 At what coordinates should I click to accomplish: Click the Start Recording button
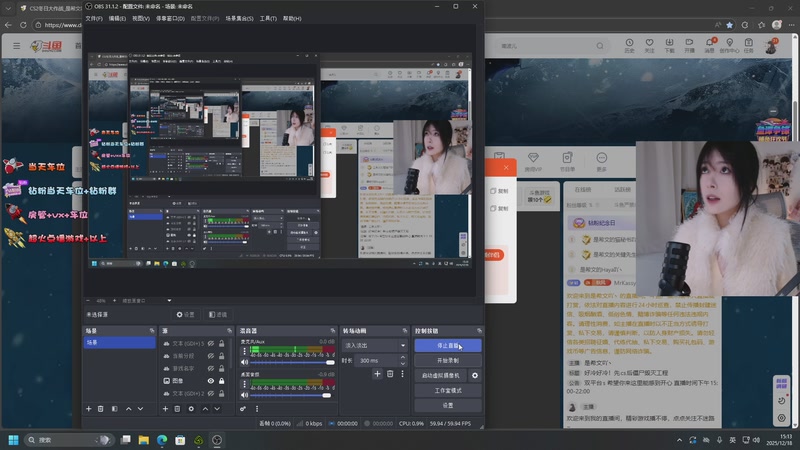[x=448, y=360]
